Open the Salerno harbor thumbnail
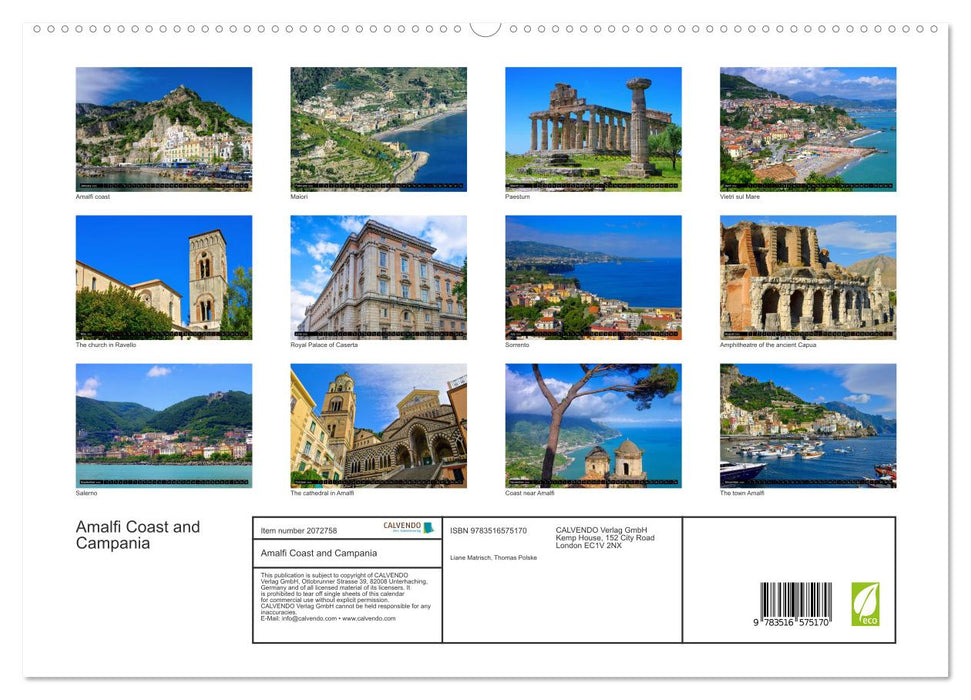The height and width of the screenshot is (700, 971). tap(163, 425)
